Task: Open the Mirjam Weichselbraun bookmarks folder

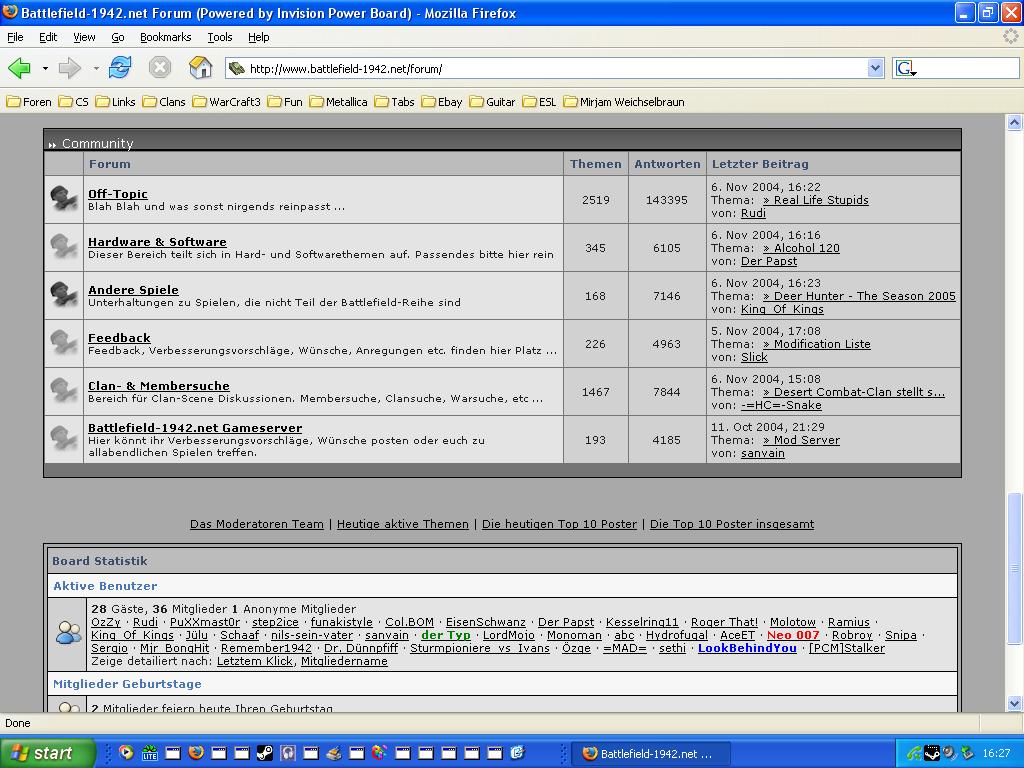Action: (x=624, y=102)
